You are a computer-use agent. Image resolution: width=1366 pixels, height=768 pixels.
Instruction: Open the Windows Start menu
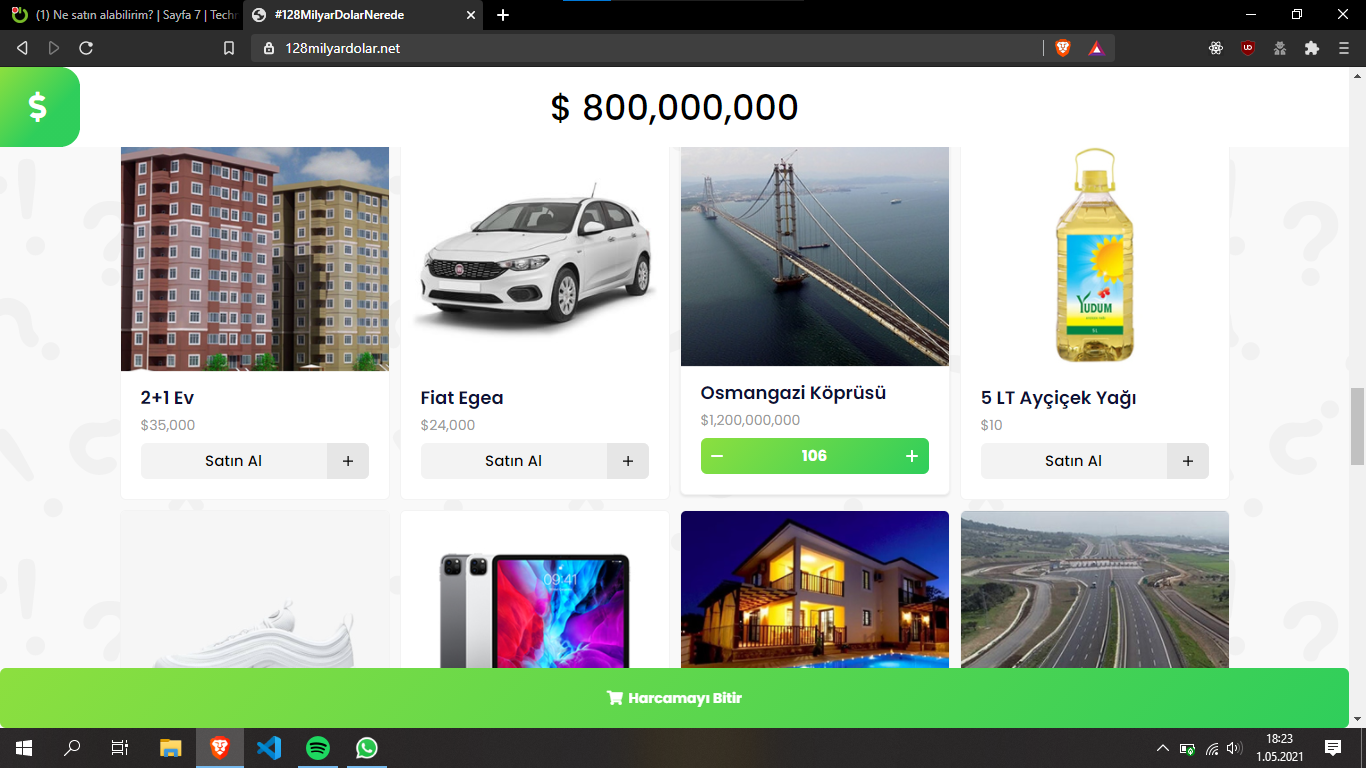point(24,748)
